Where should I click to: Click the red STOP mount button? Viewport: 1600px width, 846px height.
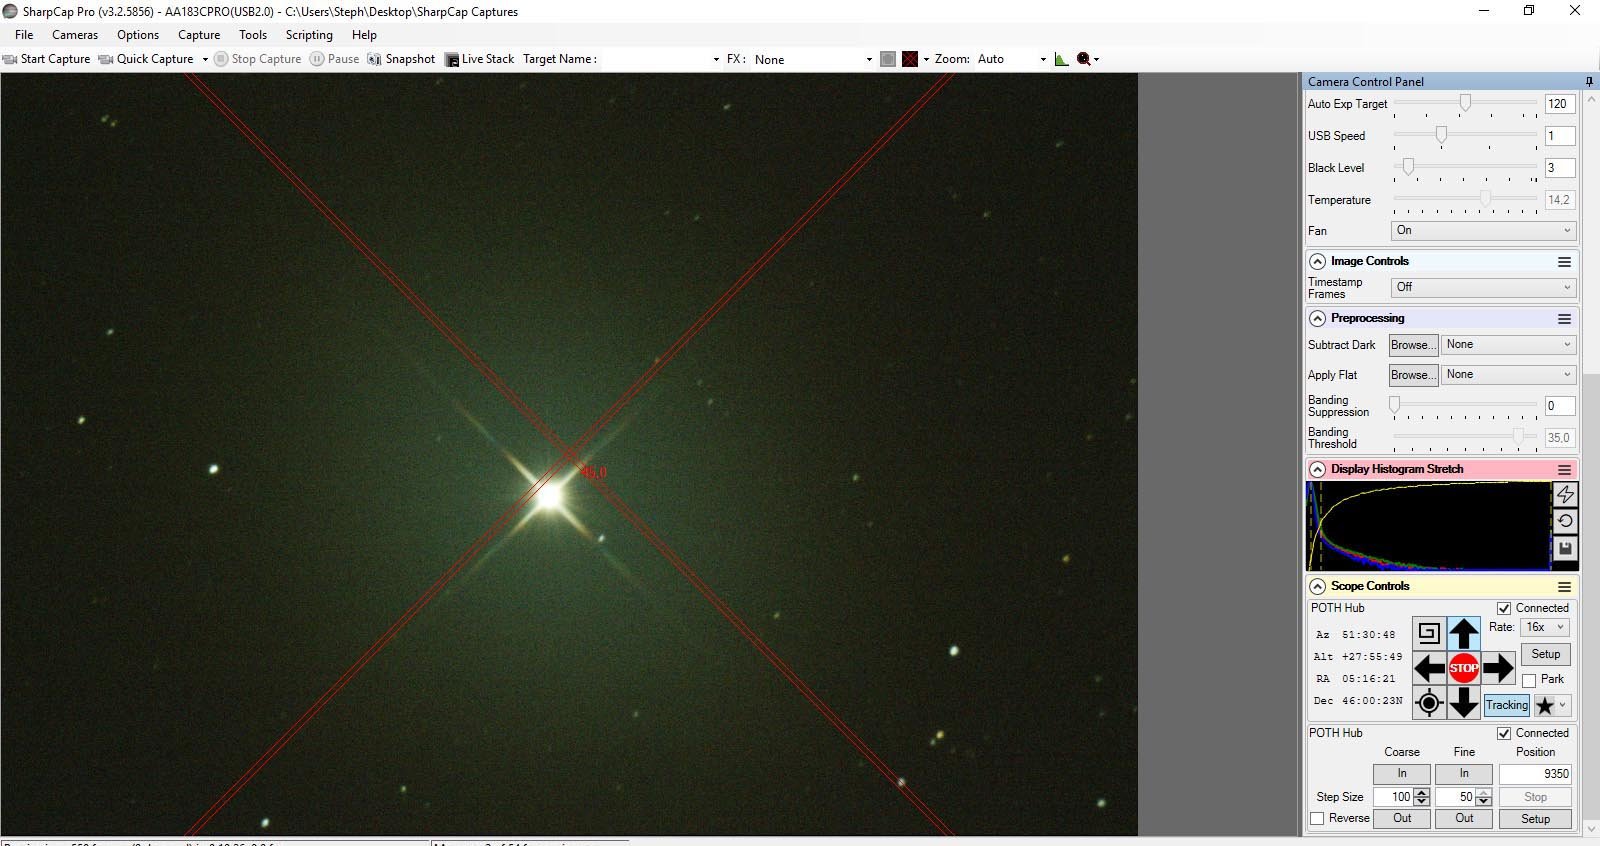1464,668
